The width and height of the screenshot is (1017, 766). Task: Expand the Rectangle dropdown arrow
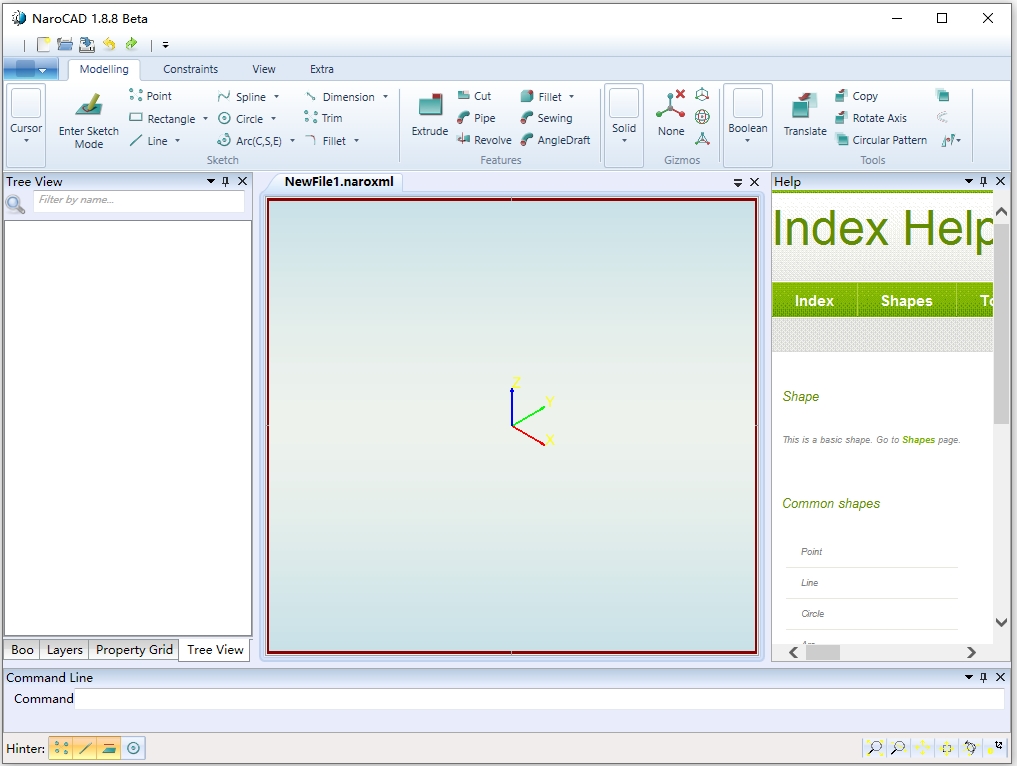(205, 119)
